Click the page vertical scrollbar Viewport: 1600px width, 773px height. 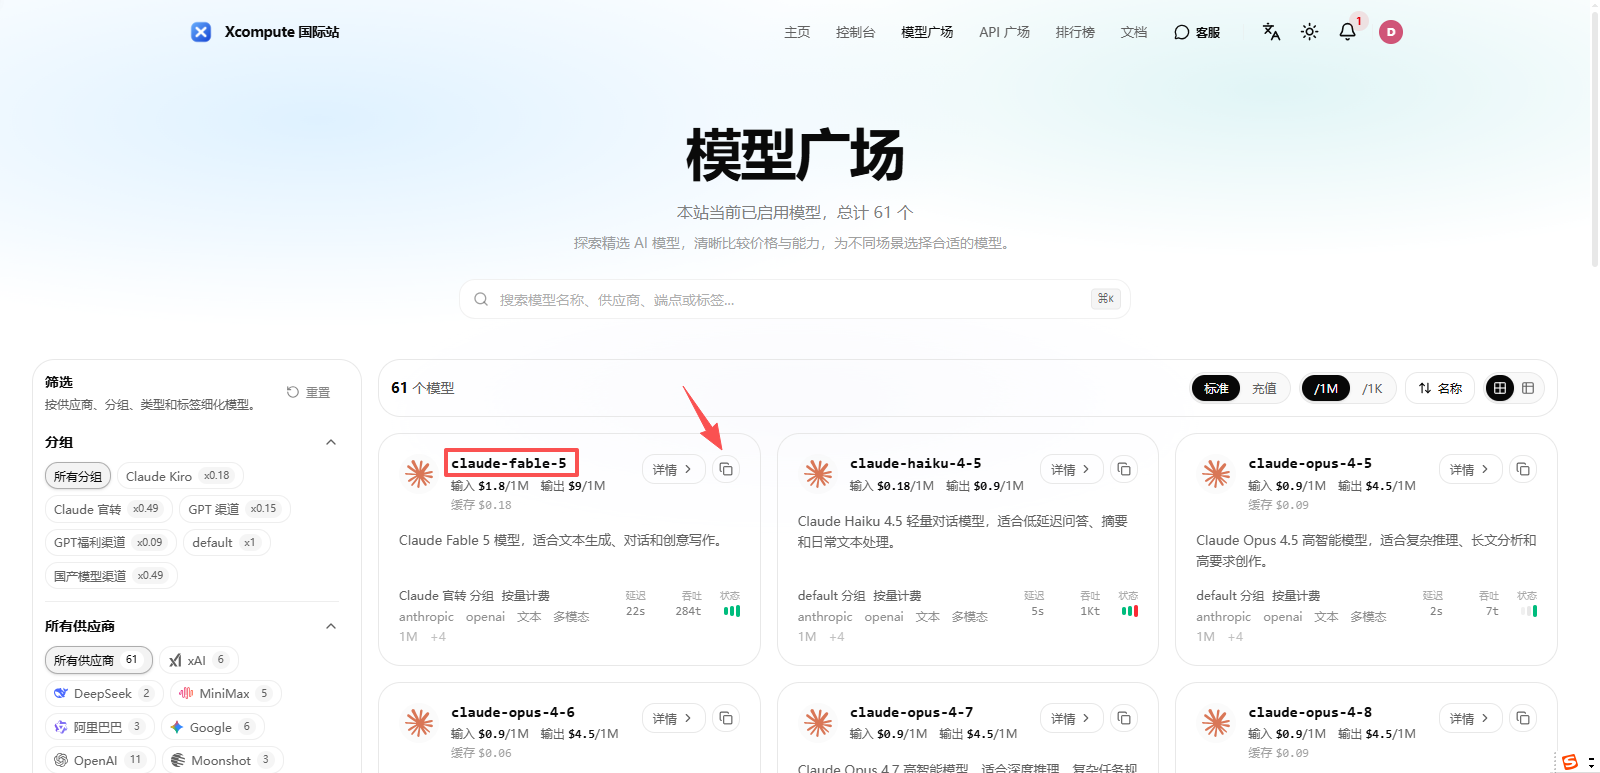click(1594, 140)
